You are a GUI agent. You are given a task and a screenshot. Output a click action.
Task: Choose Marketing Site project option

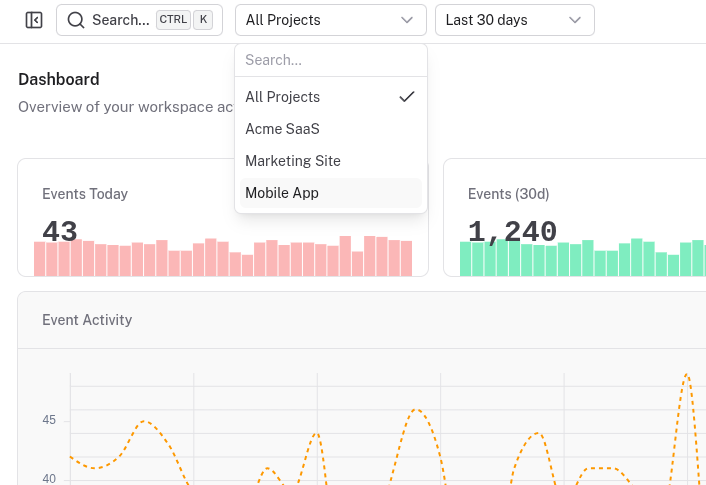(x=293, y=161)
